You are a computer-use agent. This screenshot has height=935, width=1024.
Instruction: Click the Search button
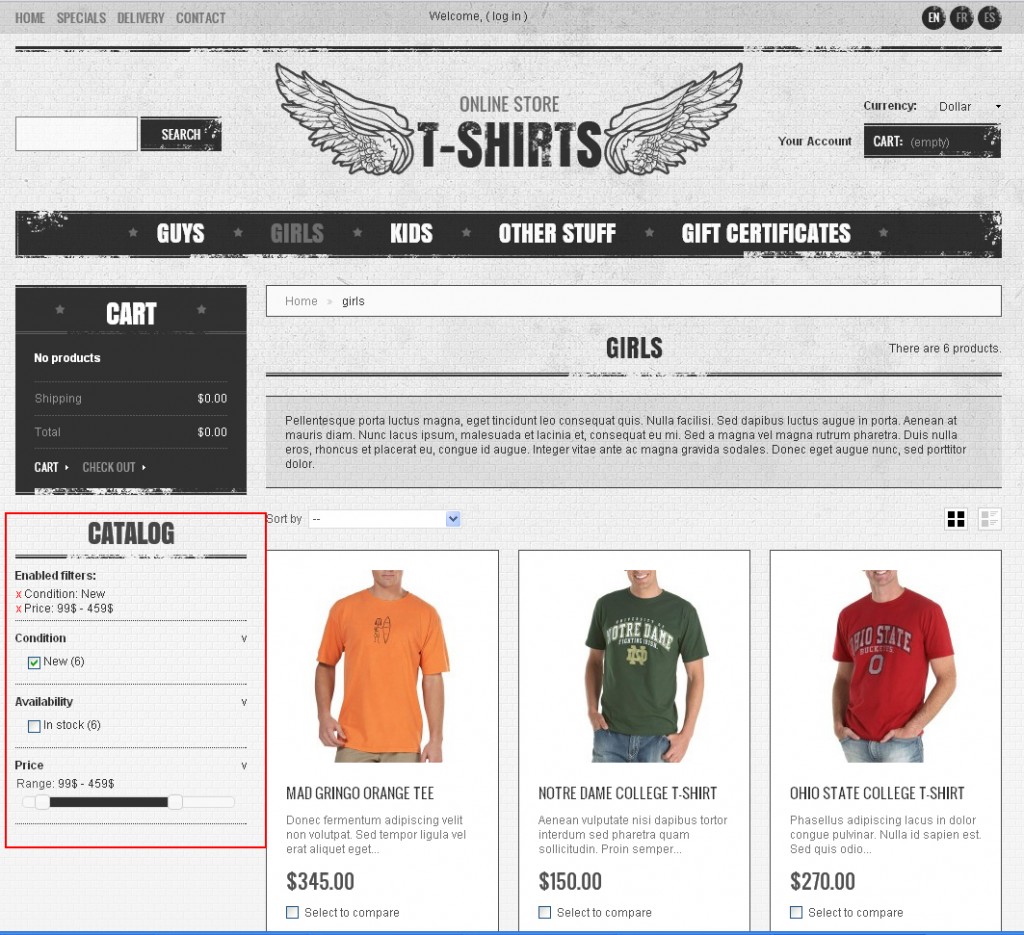pyautogui.click(x=181, y=134)
